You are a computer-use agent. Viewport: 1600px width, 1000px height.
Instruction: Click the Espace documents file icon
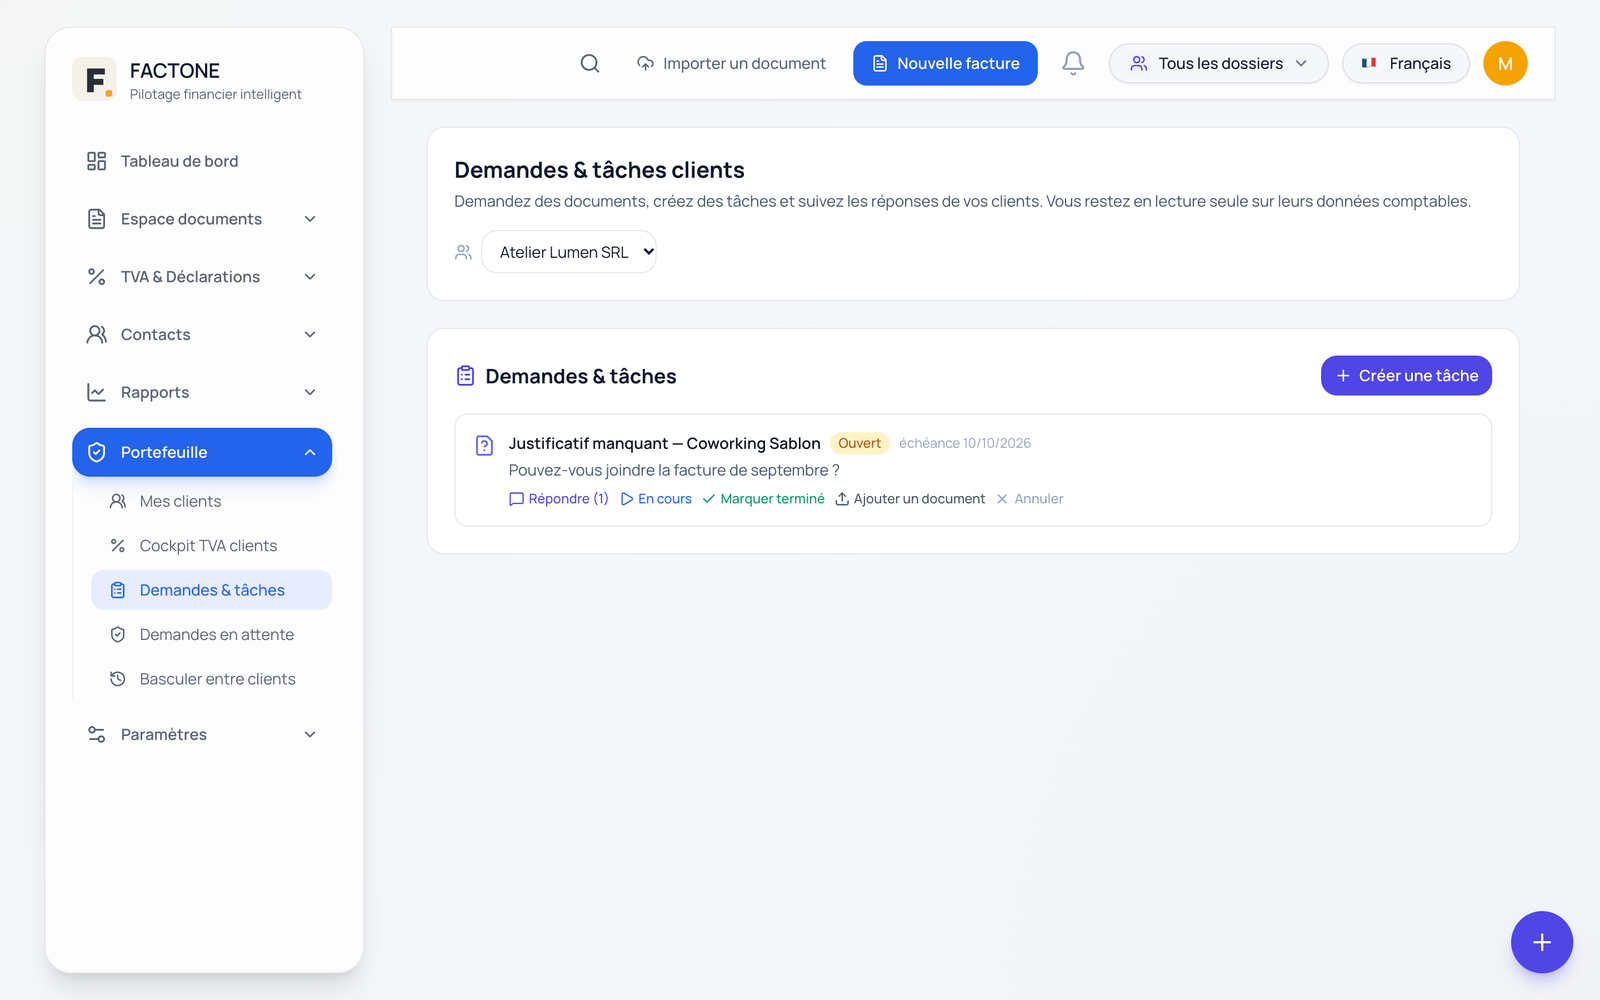pos(96,219)
